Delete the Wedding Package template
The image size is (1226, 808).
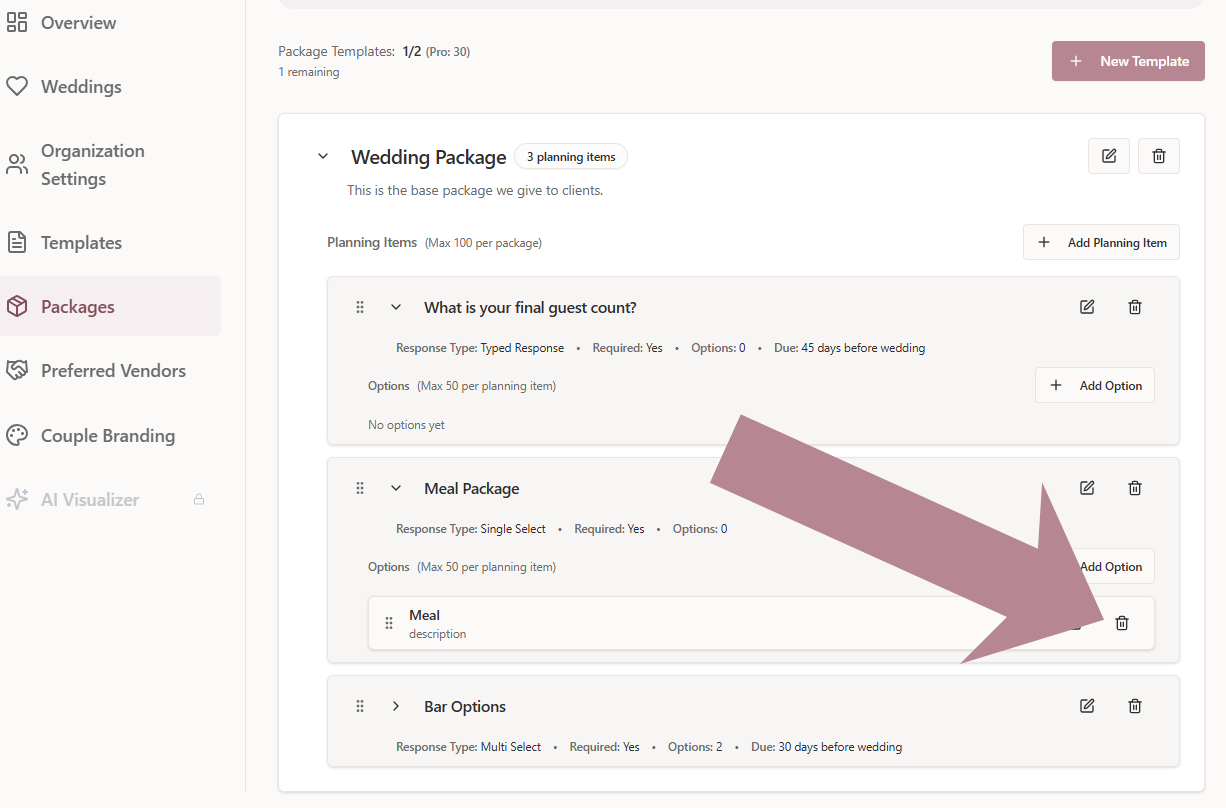pyautogui.click(x=1159, y=156)
